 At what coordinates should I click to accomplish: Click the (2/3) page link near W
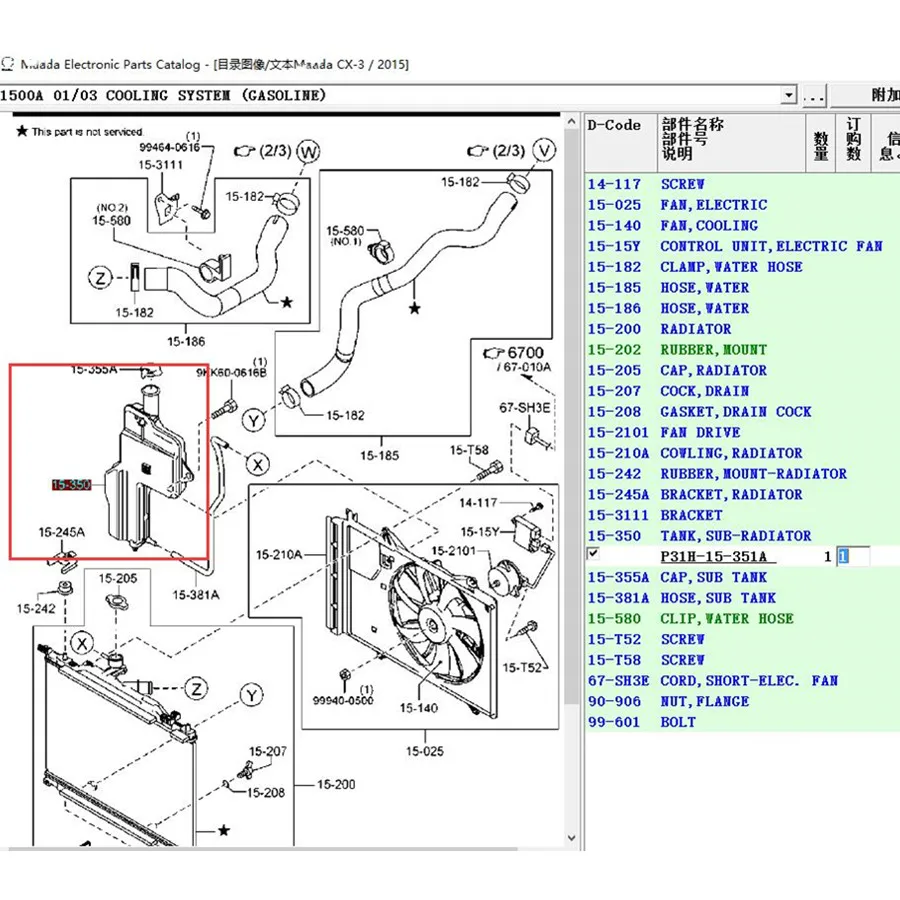point(265,151)
